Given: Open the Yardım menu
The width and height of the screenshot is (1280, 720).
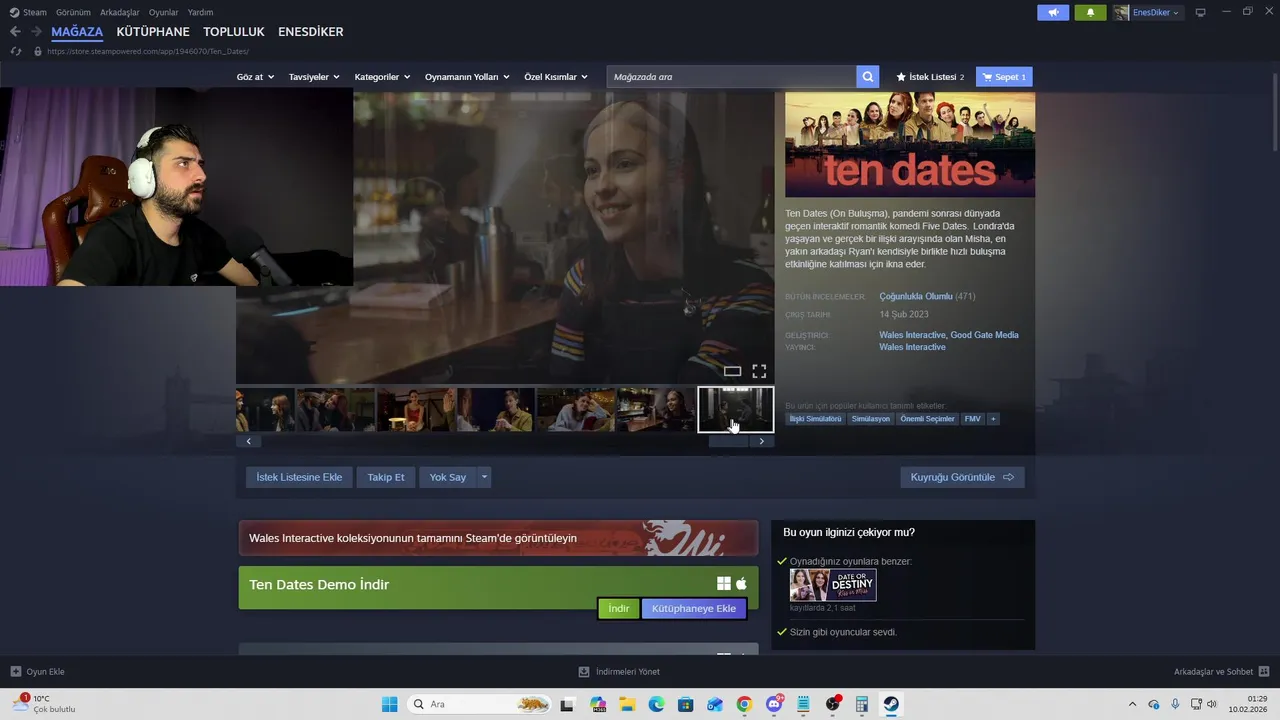Looking at the screenshot, I should 200,12.
